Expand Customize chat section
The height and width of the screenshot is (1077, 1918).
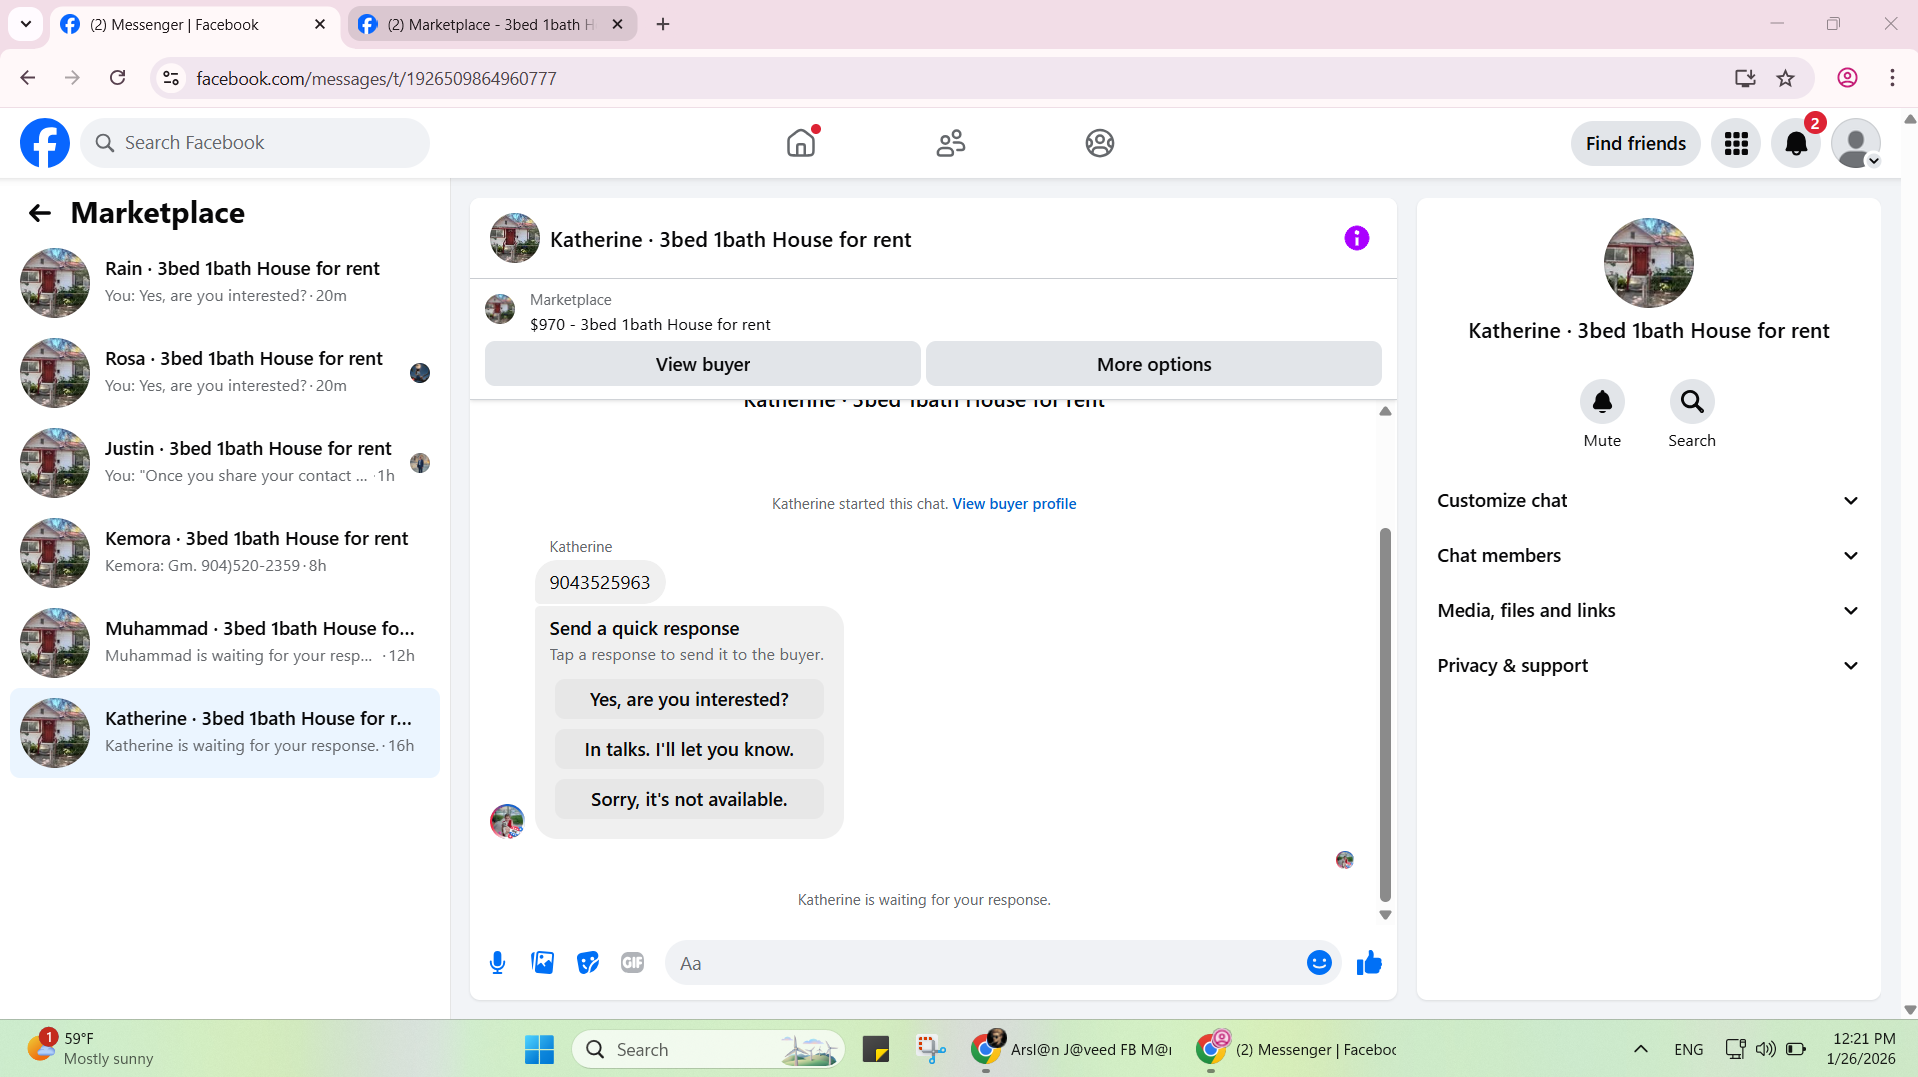[1648, 501]
